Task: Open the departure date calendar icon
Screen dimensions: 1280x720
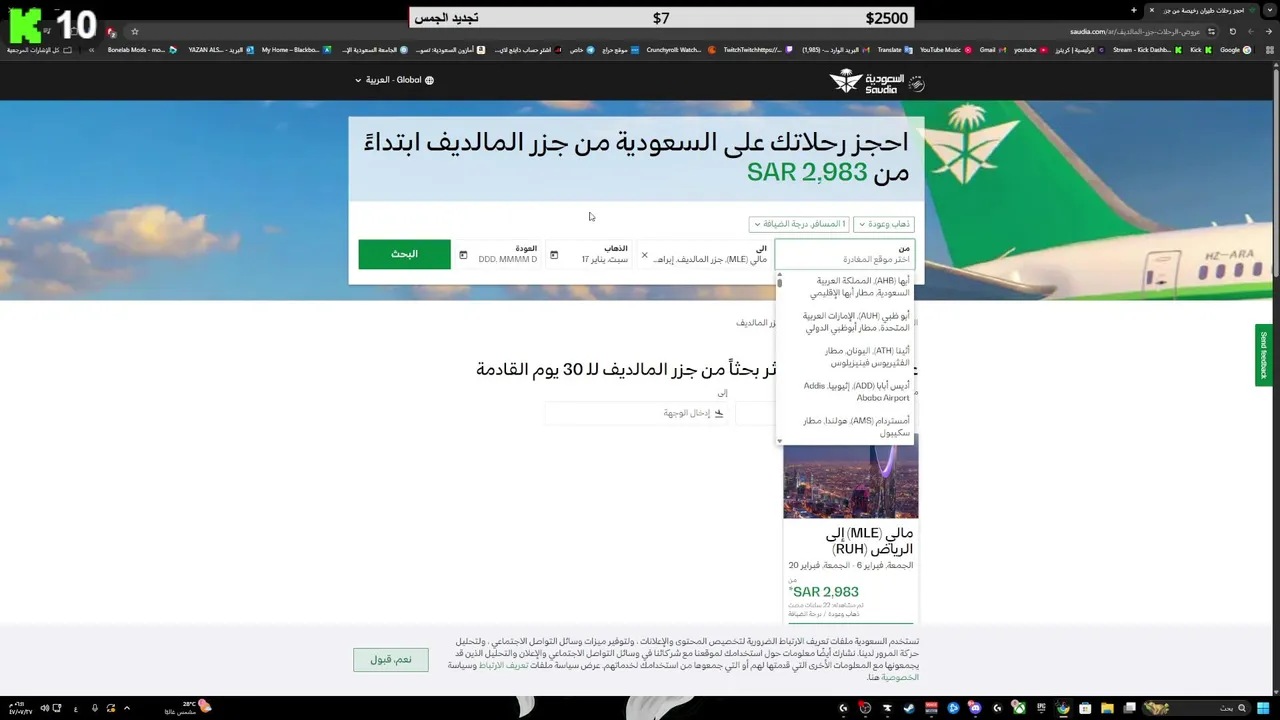Action: click(554, 255)
